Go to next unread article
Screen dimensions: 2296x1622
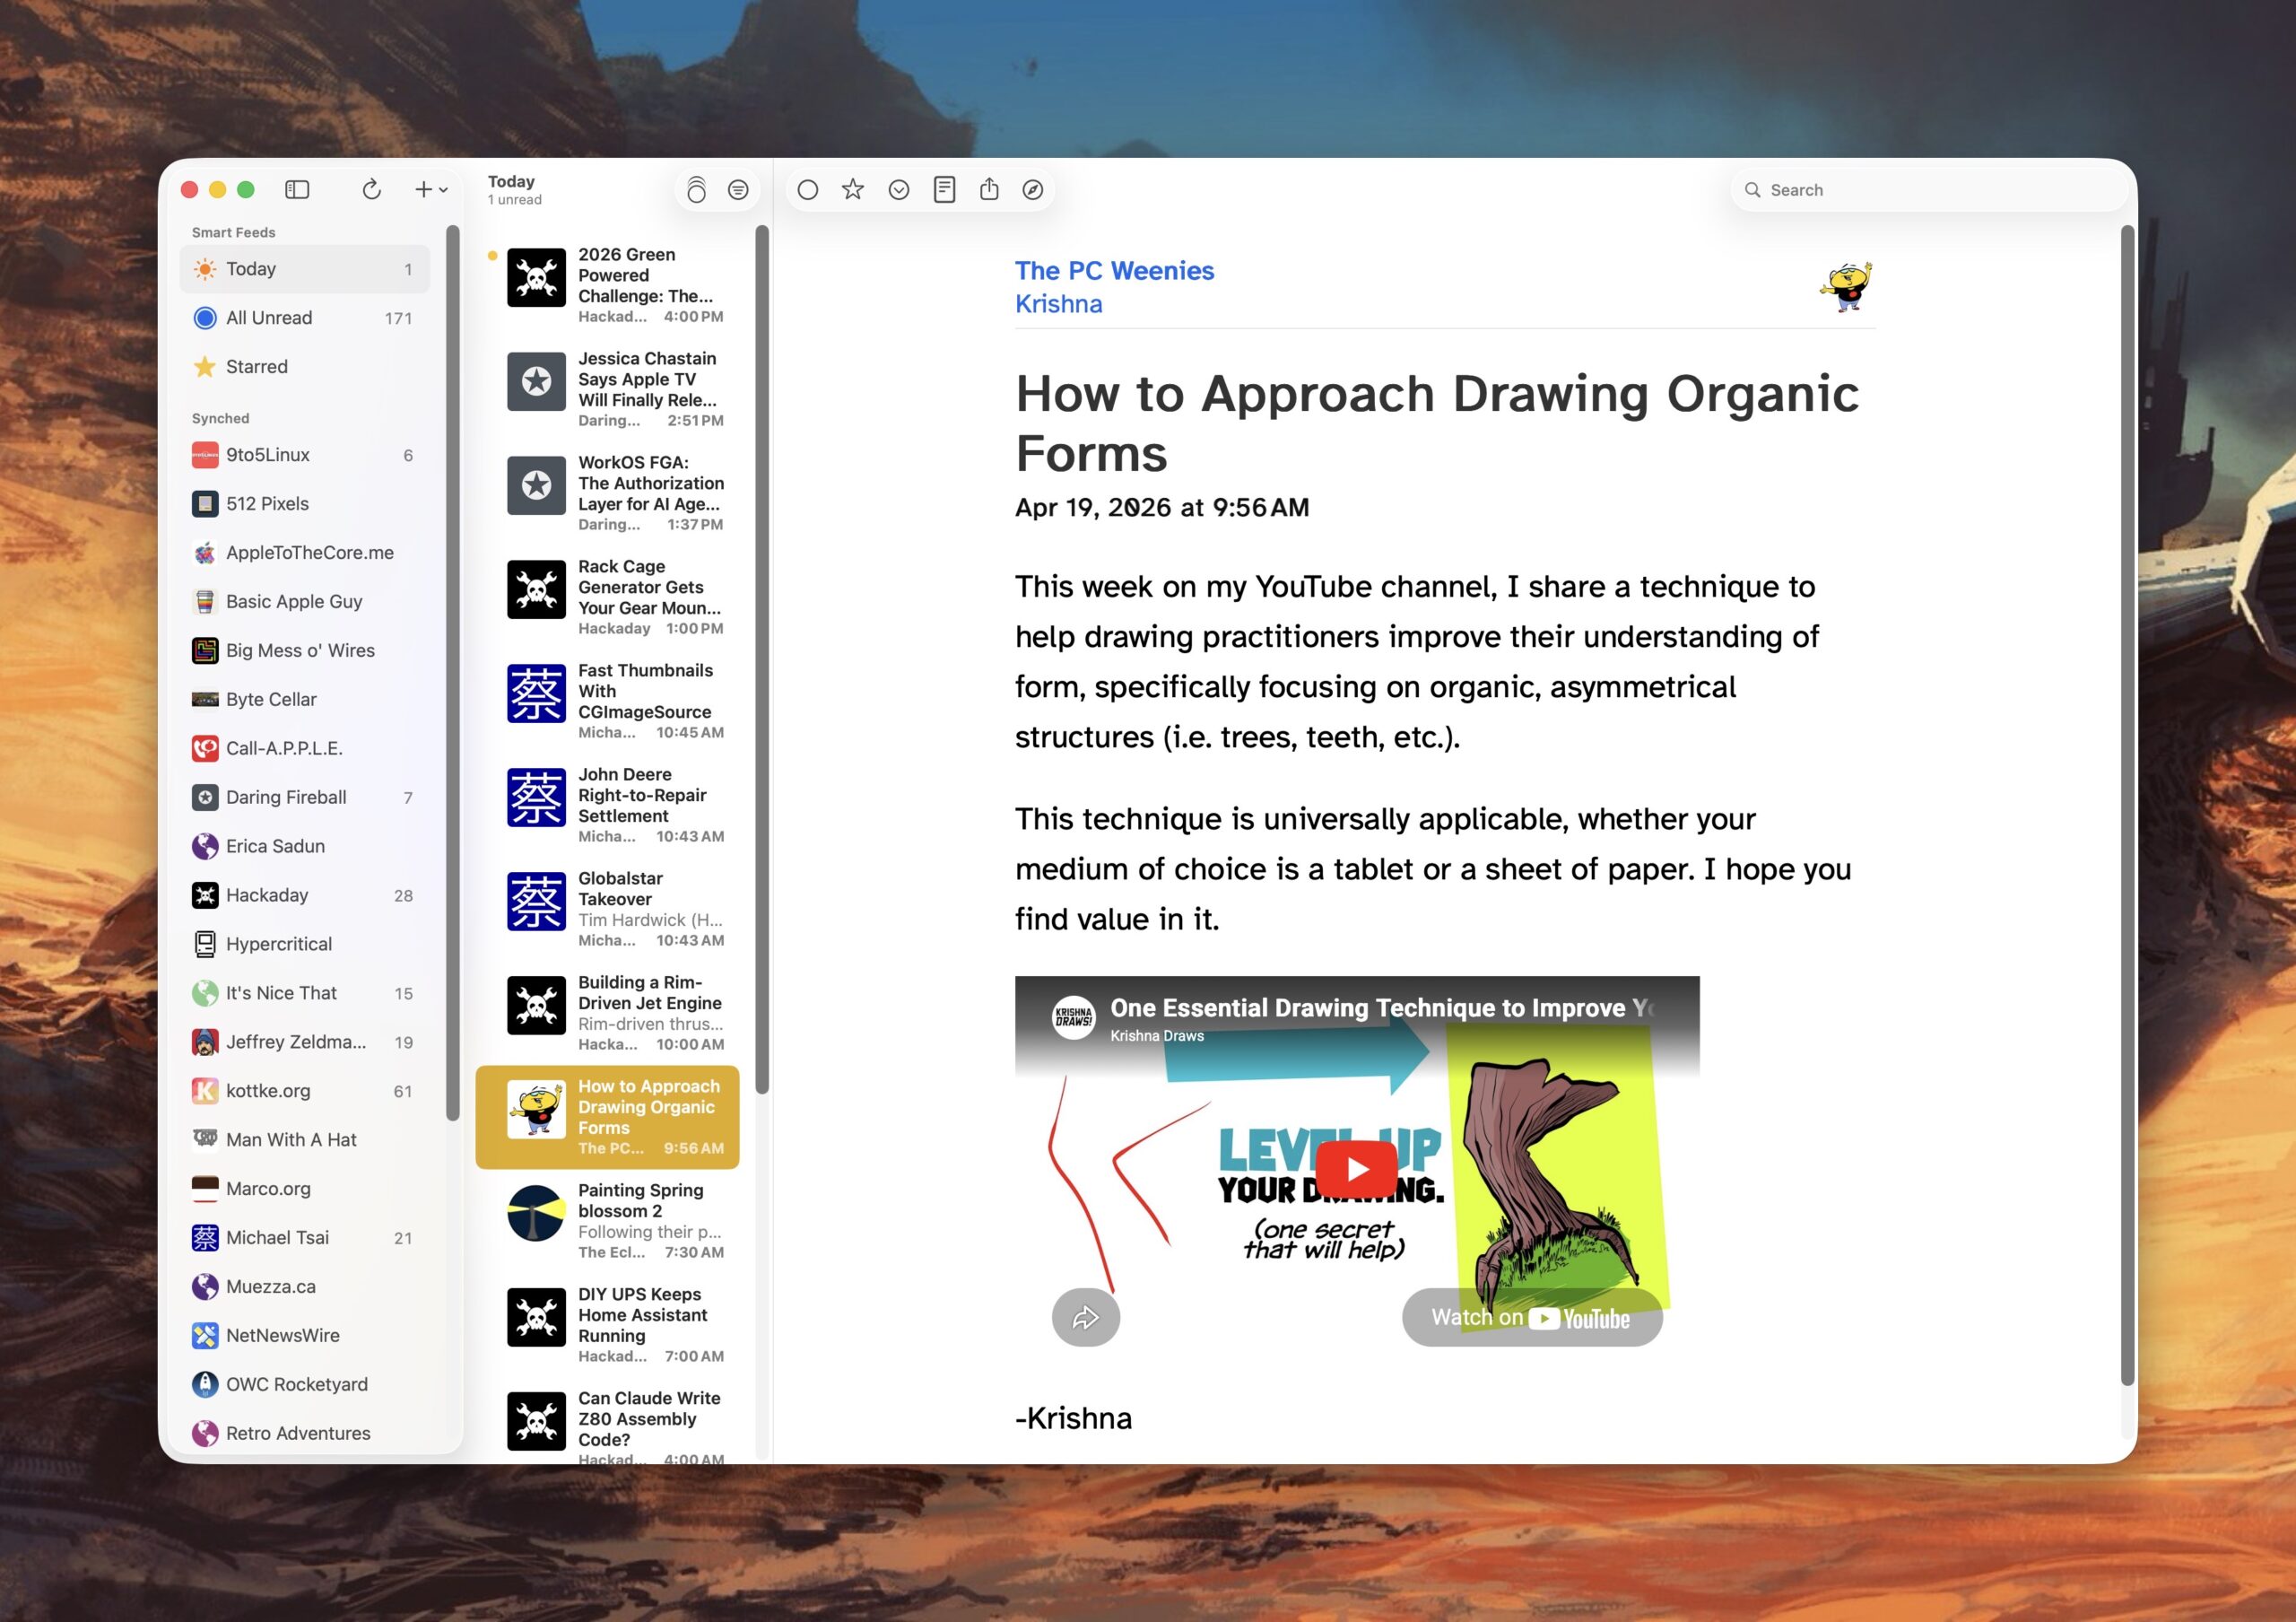[x=898, y=189]
